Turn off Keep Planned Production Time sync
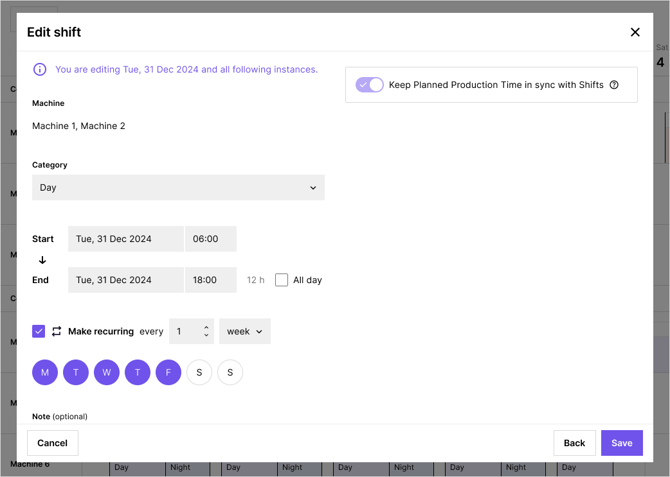 click(x=370, y=85)
